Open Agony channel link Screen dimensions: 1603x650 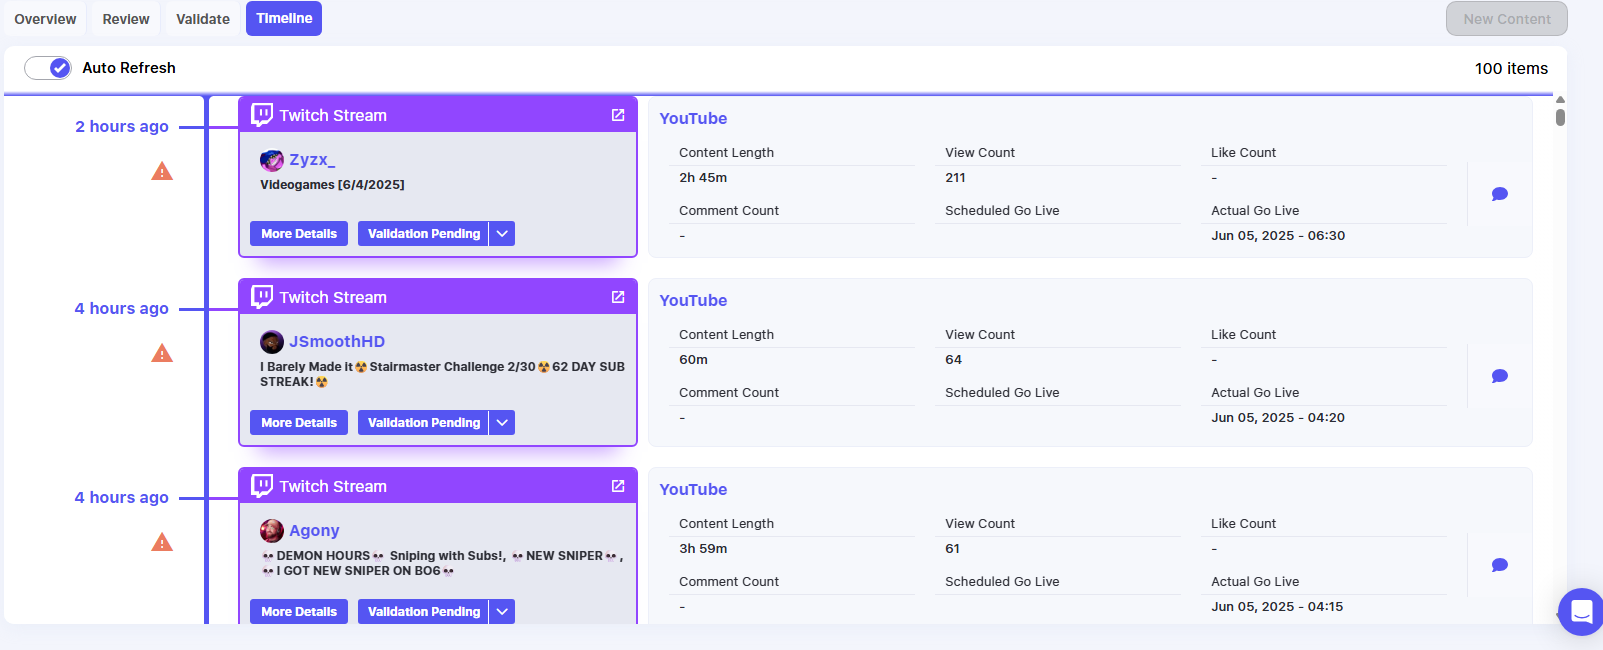tap(314, 531)
